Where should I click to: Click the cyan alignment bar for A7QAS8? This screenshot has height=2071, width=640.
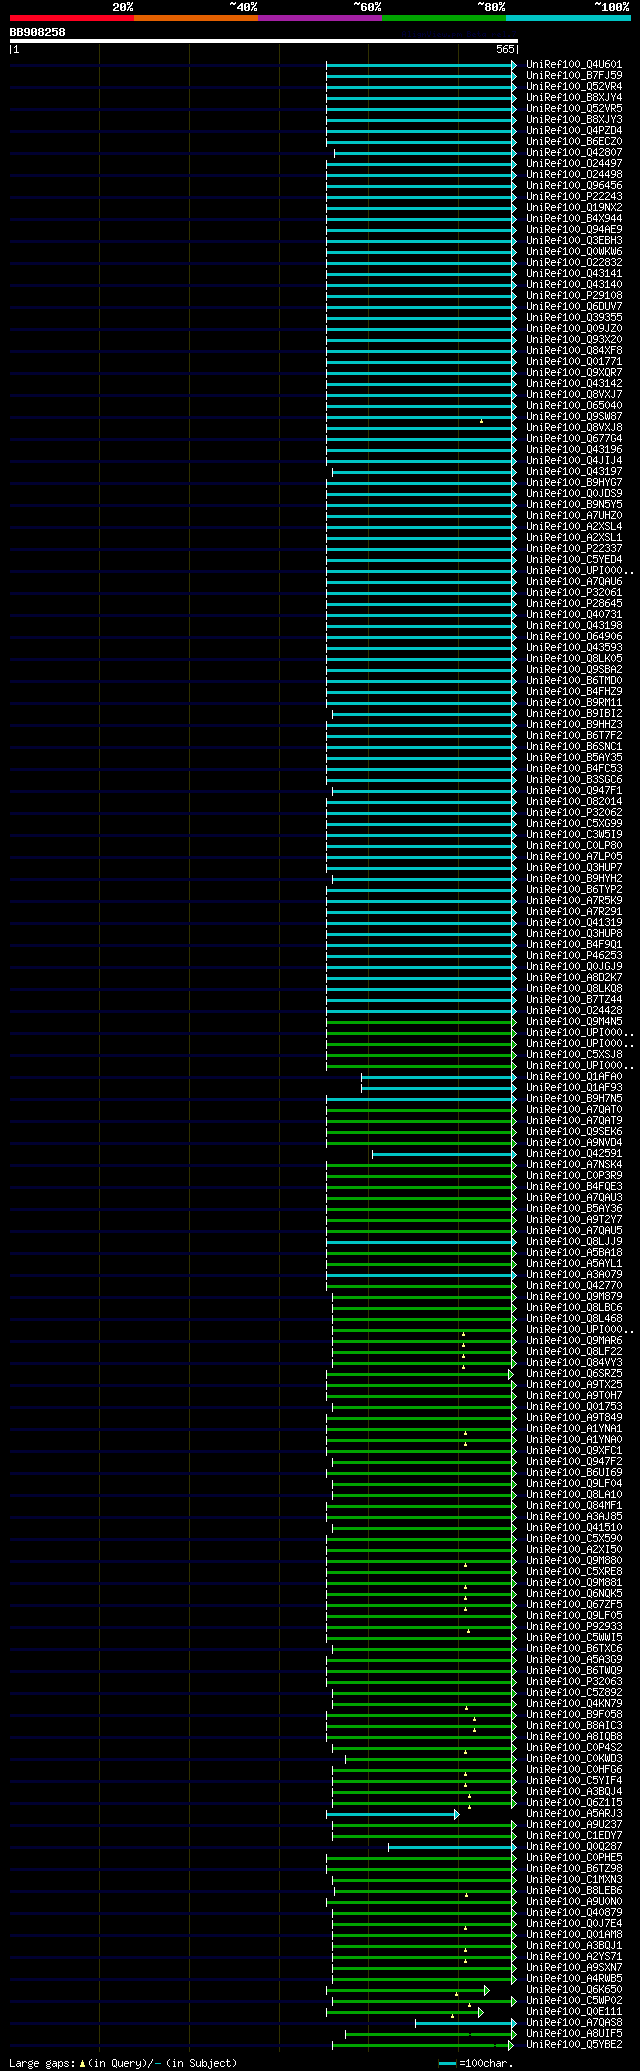tap(466, 2022)
